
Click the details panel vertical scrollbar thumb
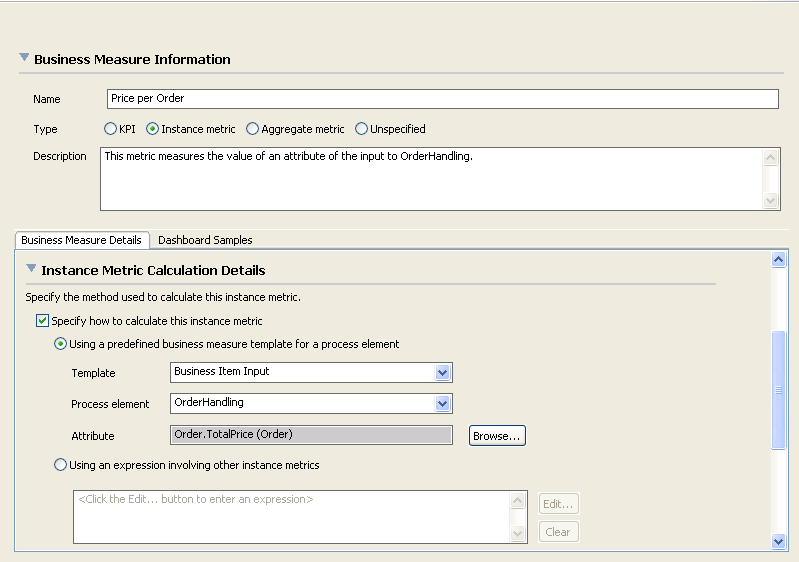point(779,391)
